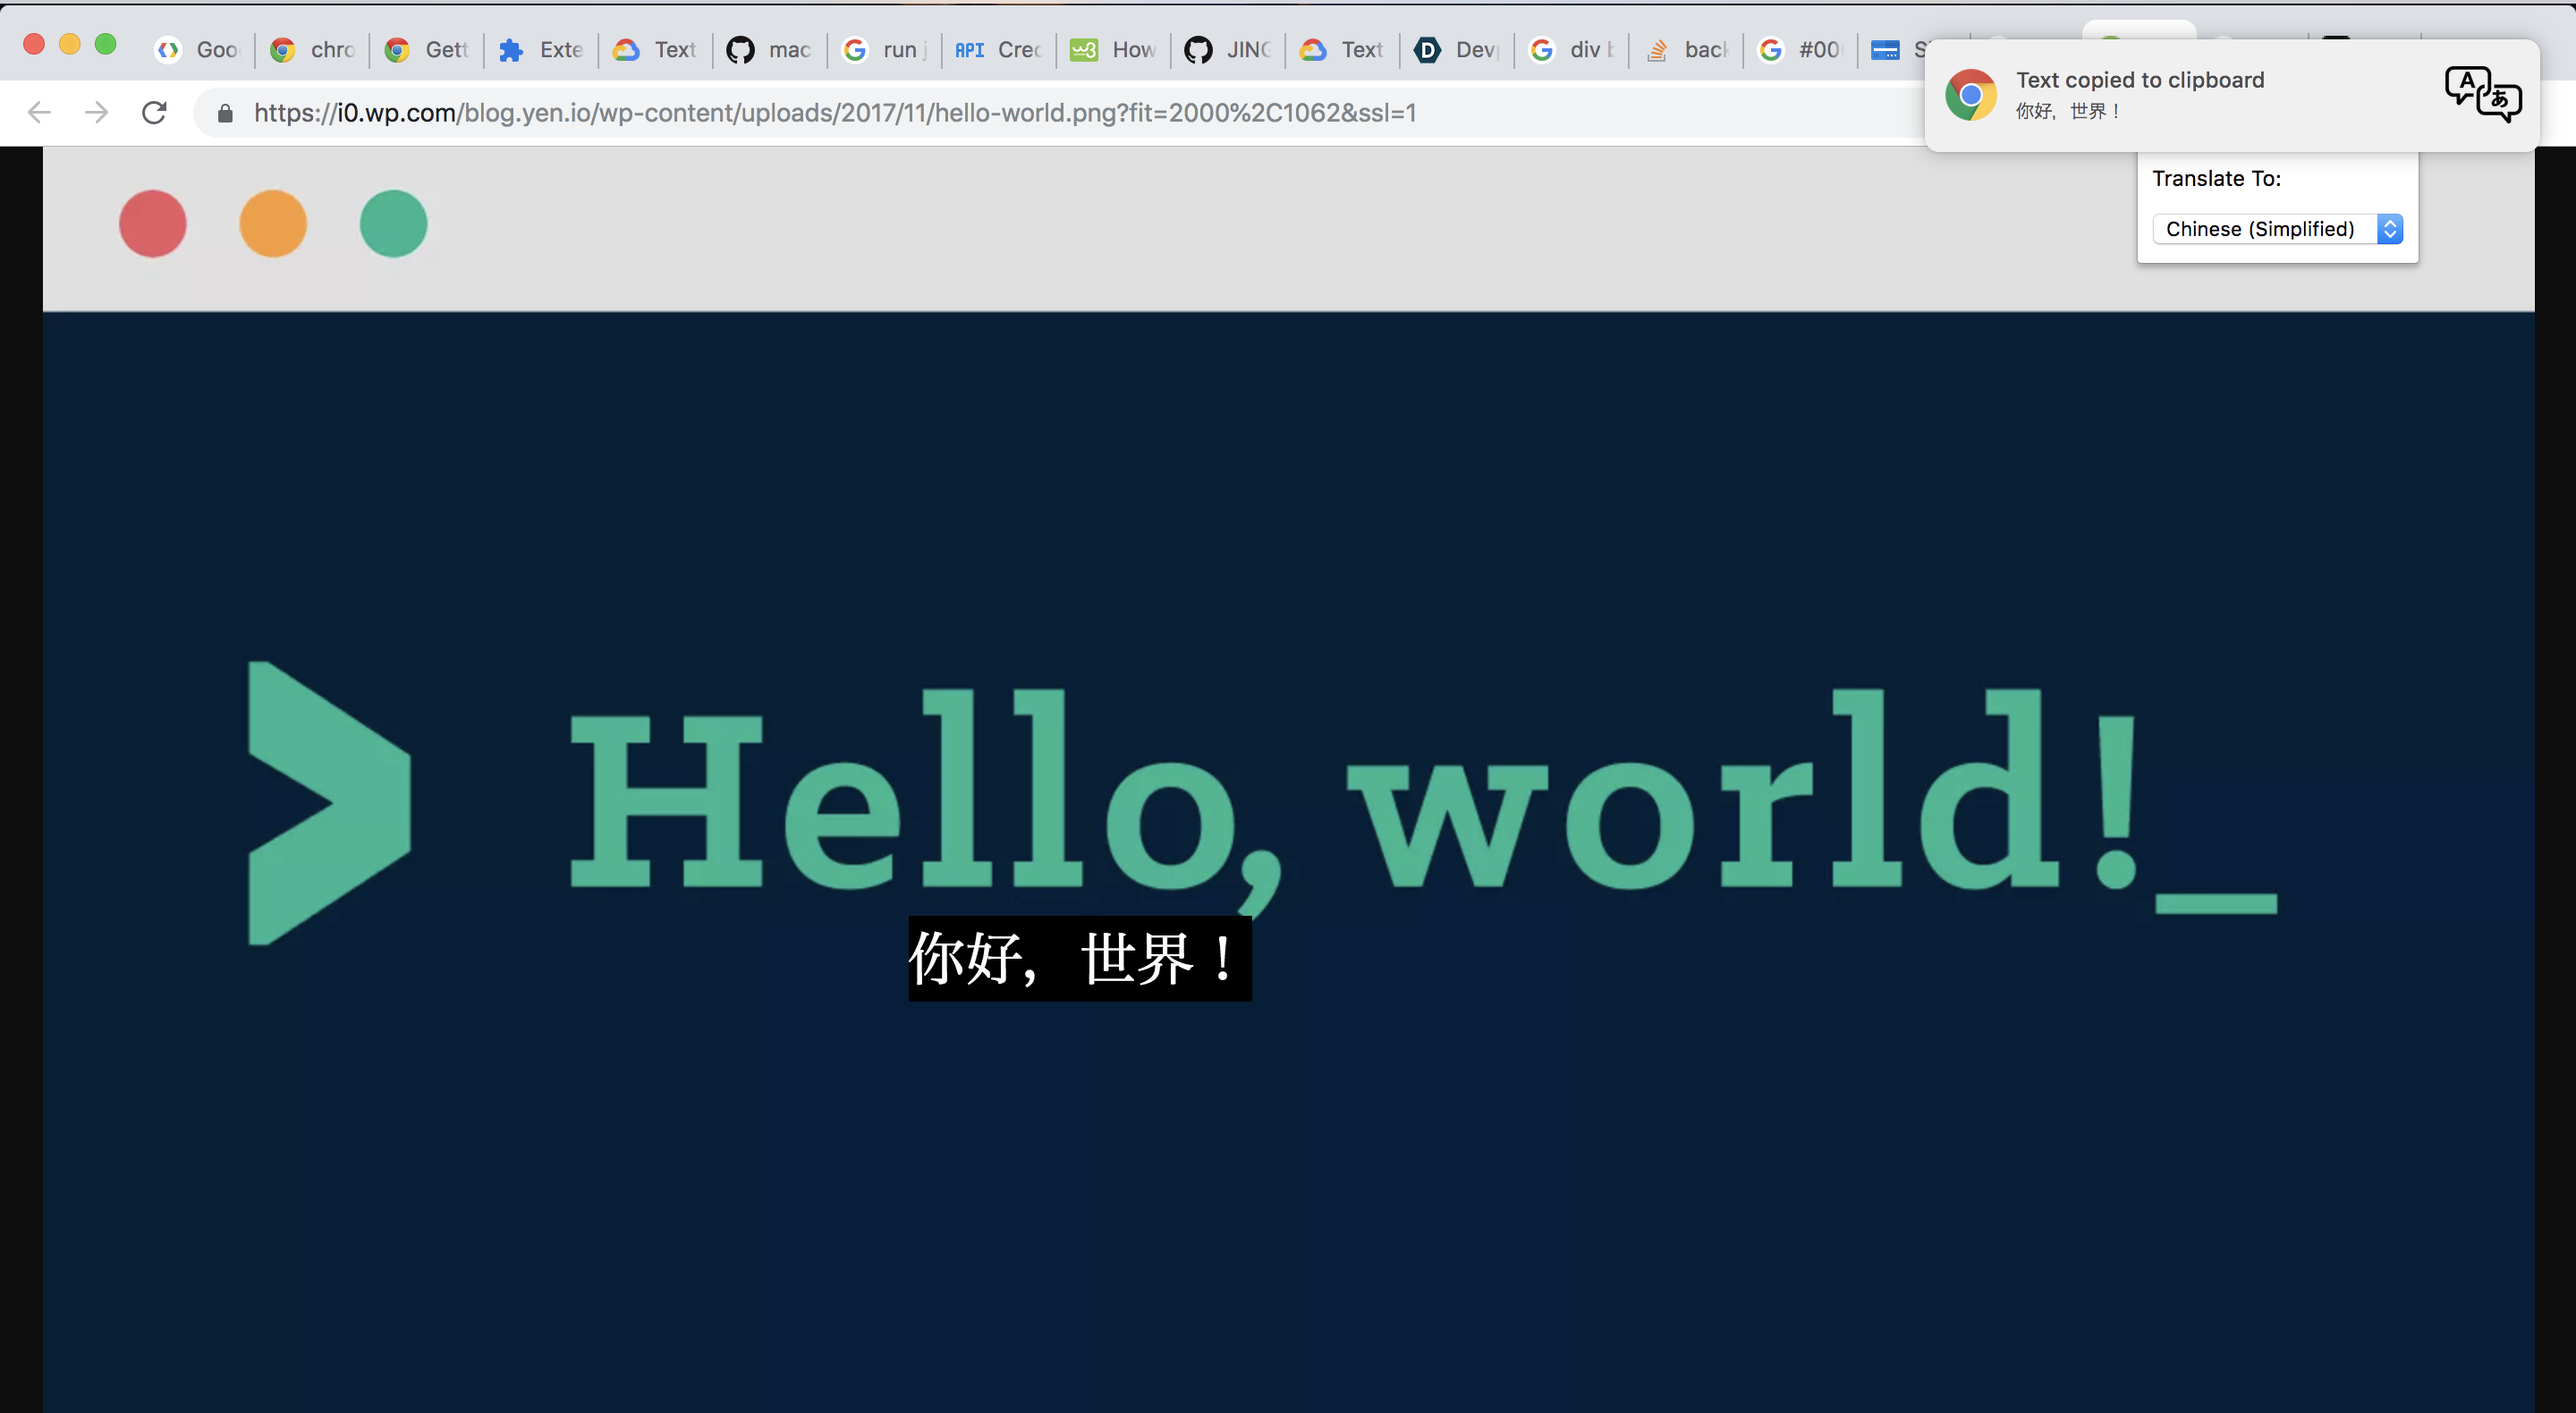Viewport: 2576px width, 1413px height.
Task: Switch to the JING GitHub tab
Action: (x=1228, y=50)
